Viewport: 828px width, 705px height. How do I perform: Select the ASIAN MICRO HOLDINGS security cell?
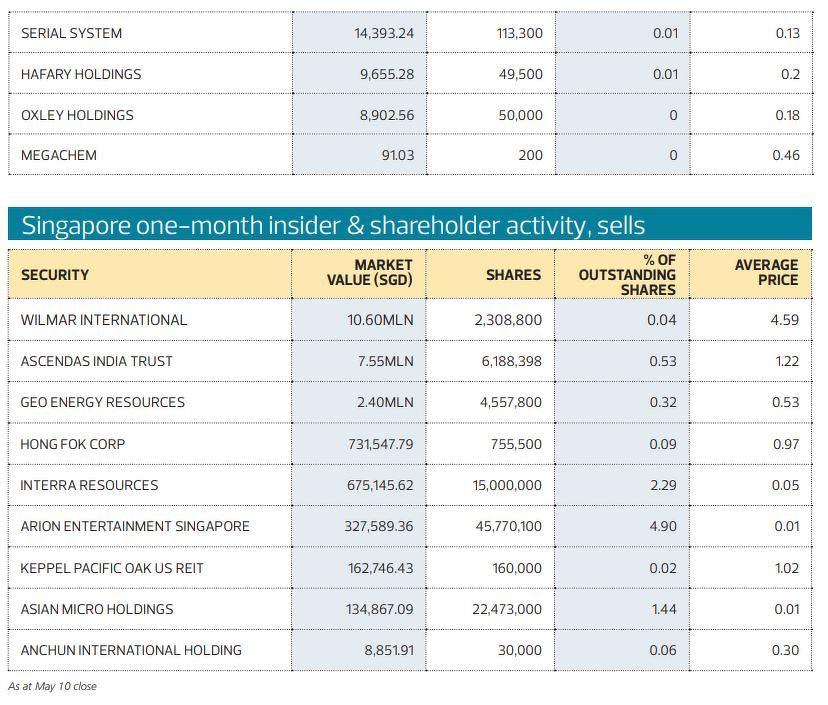tap(97, 609)
